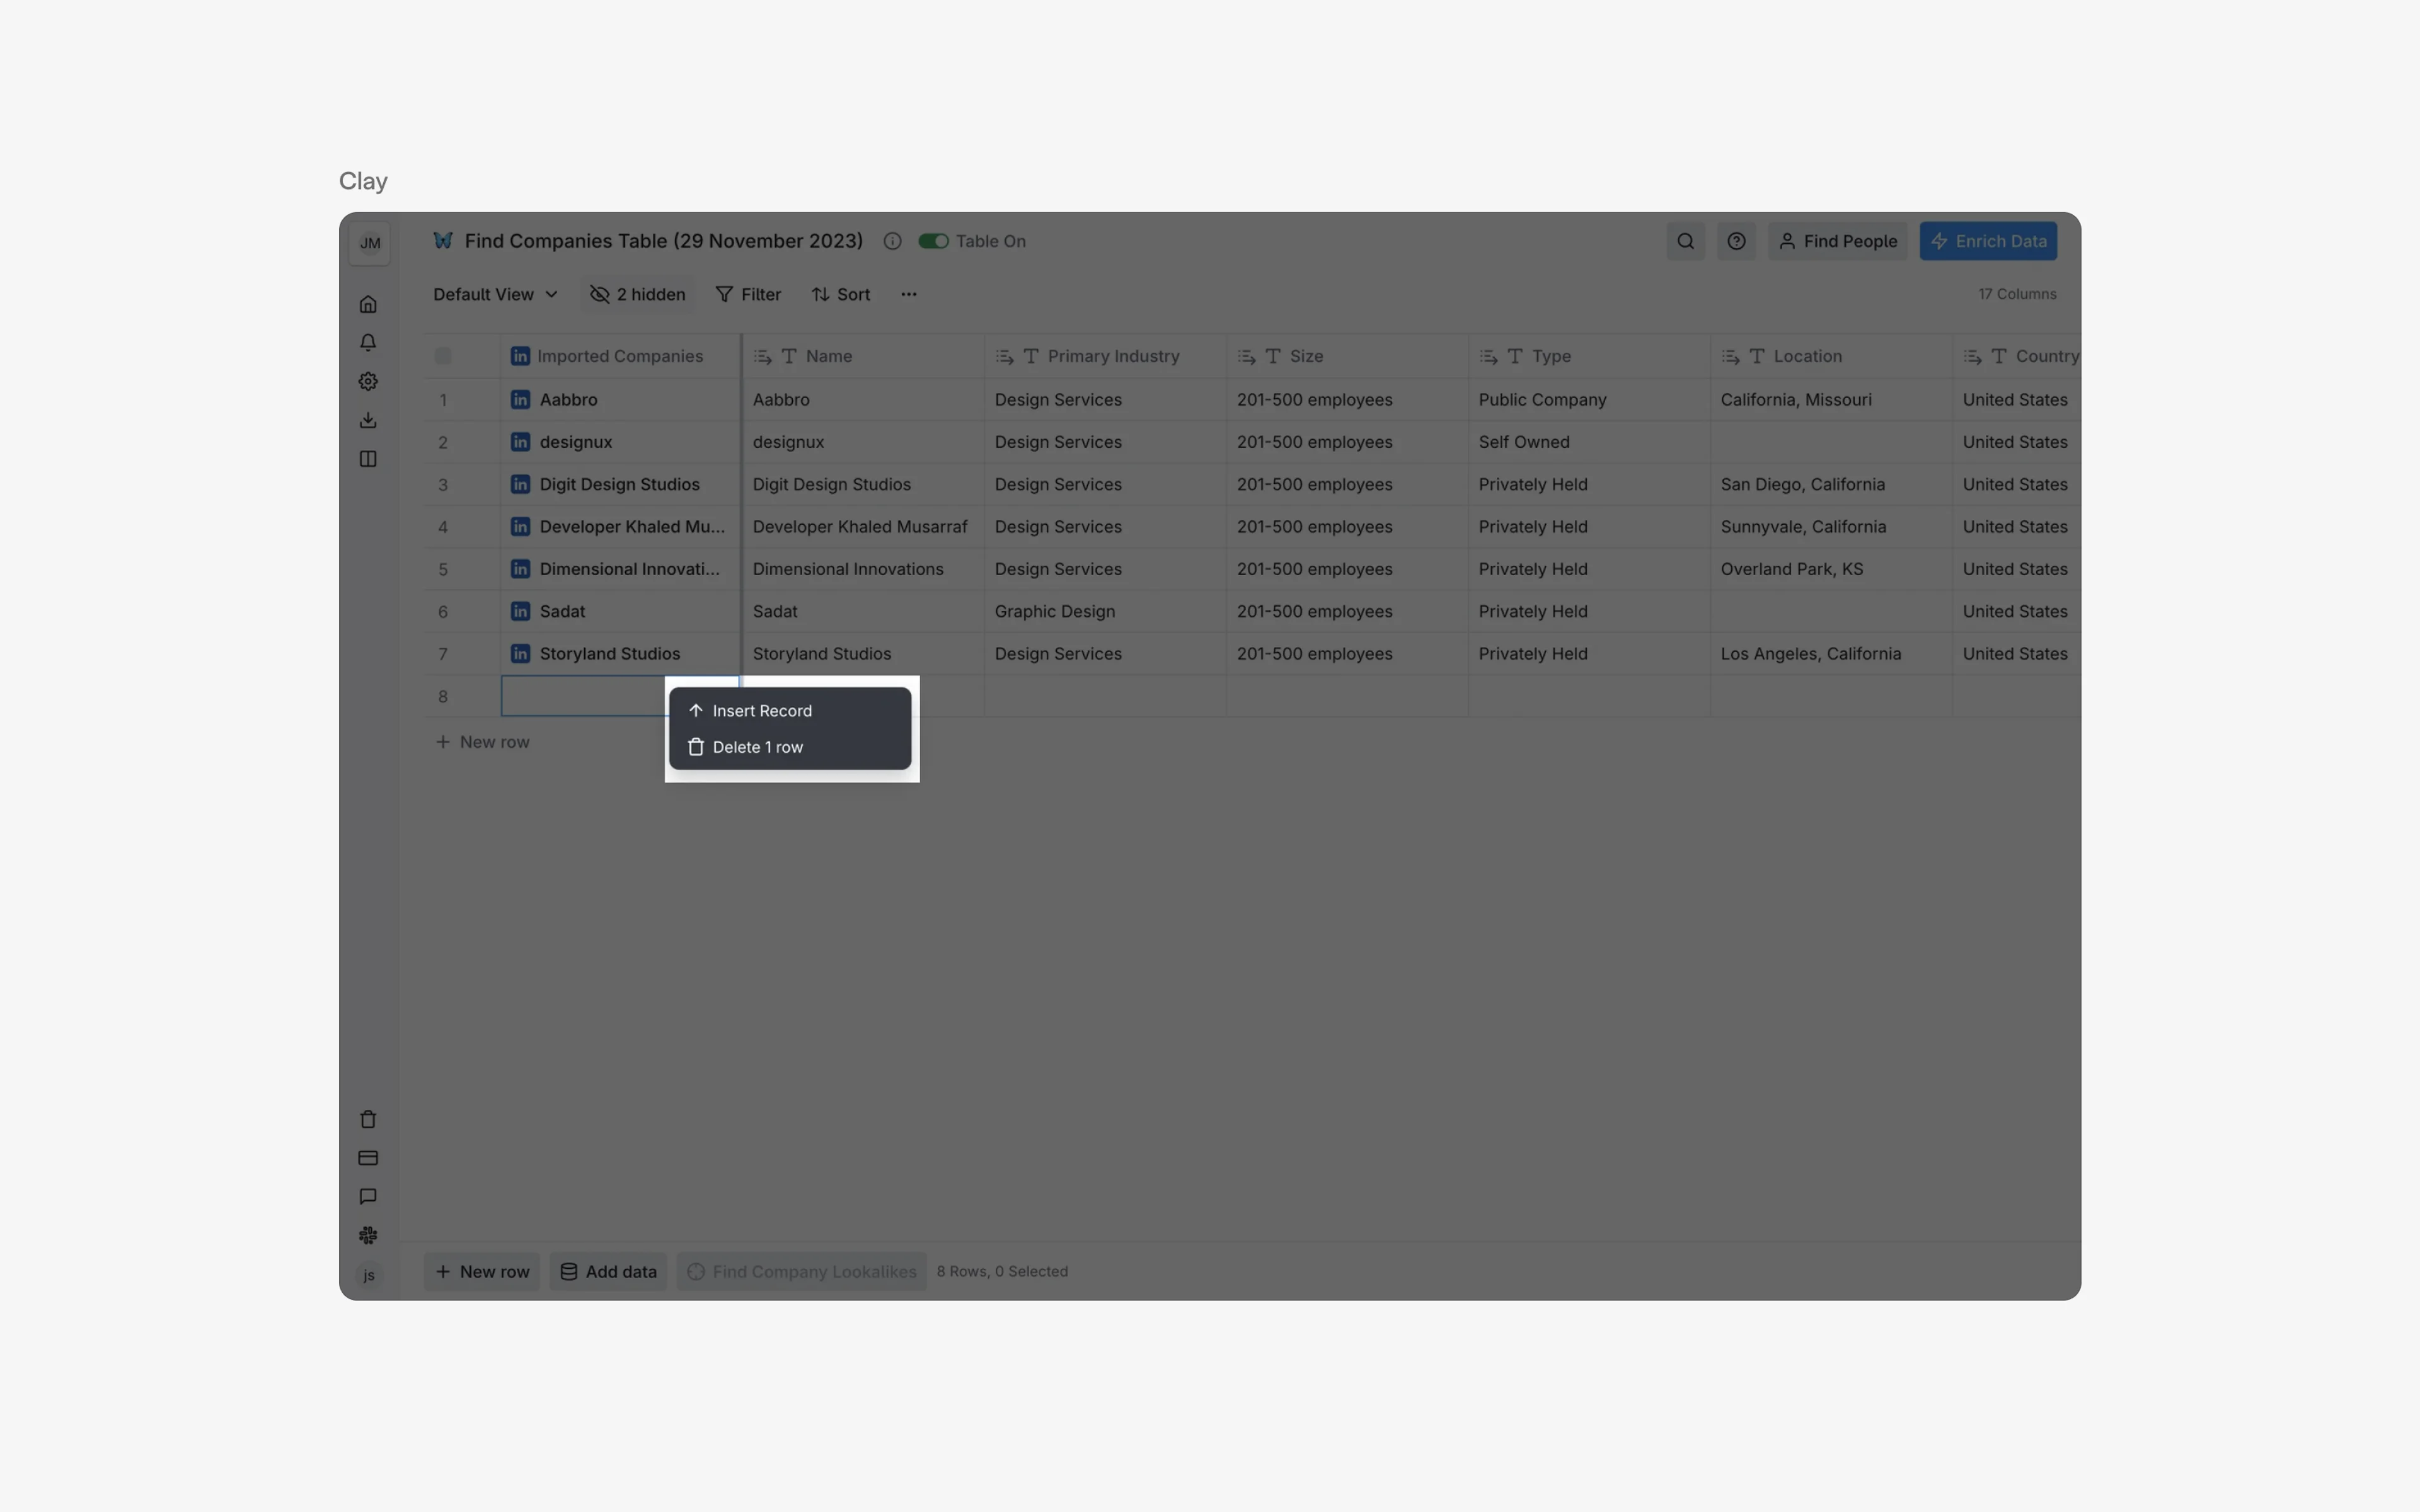Viewport: 2420px width, 1512px height.
Task: Click the Slack icon in sidebar
Action: [x=368, y=1235]
